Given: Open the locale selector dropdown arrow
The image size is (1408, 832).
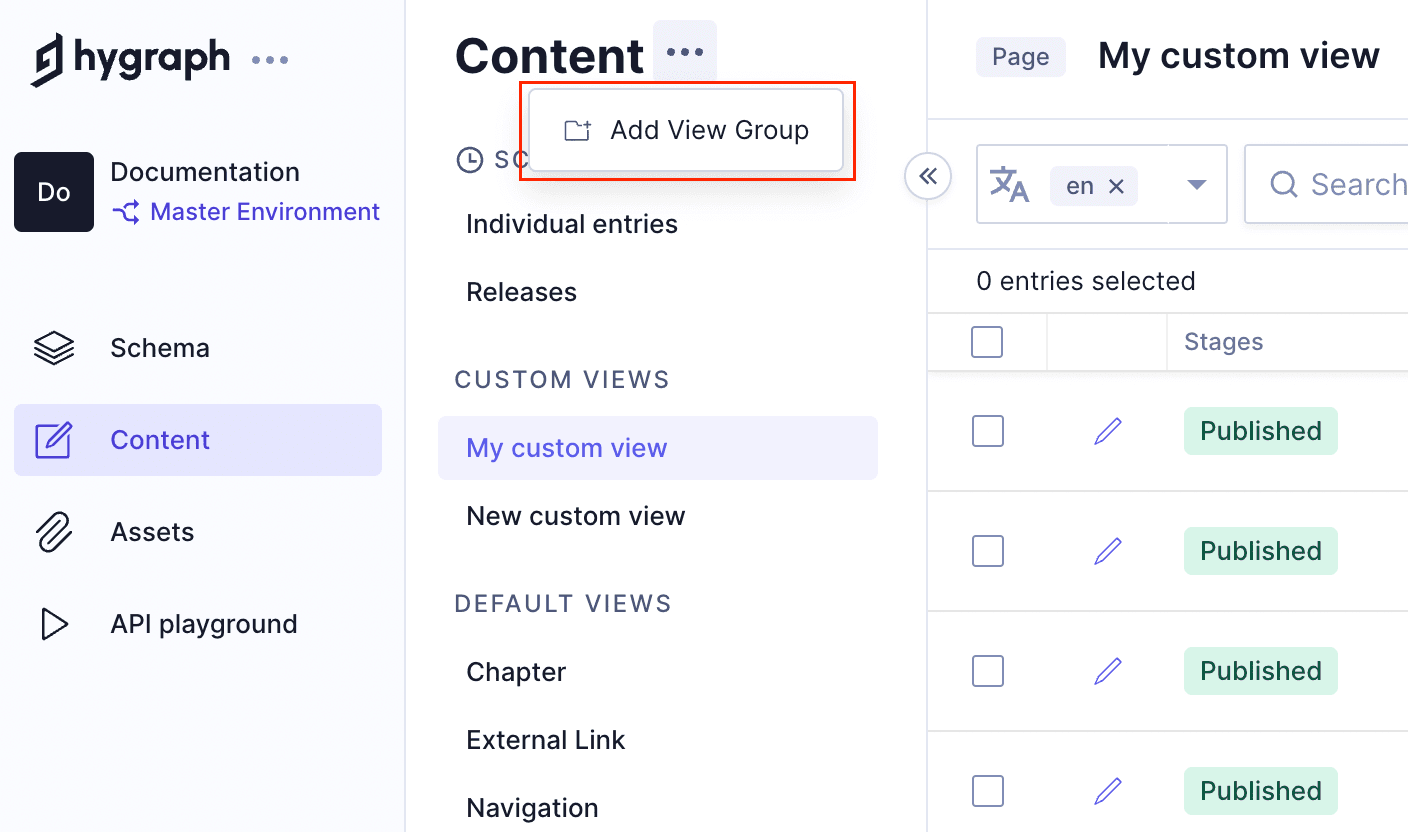Looking at the screenshot, I should pos(1196,184).
